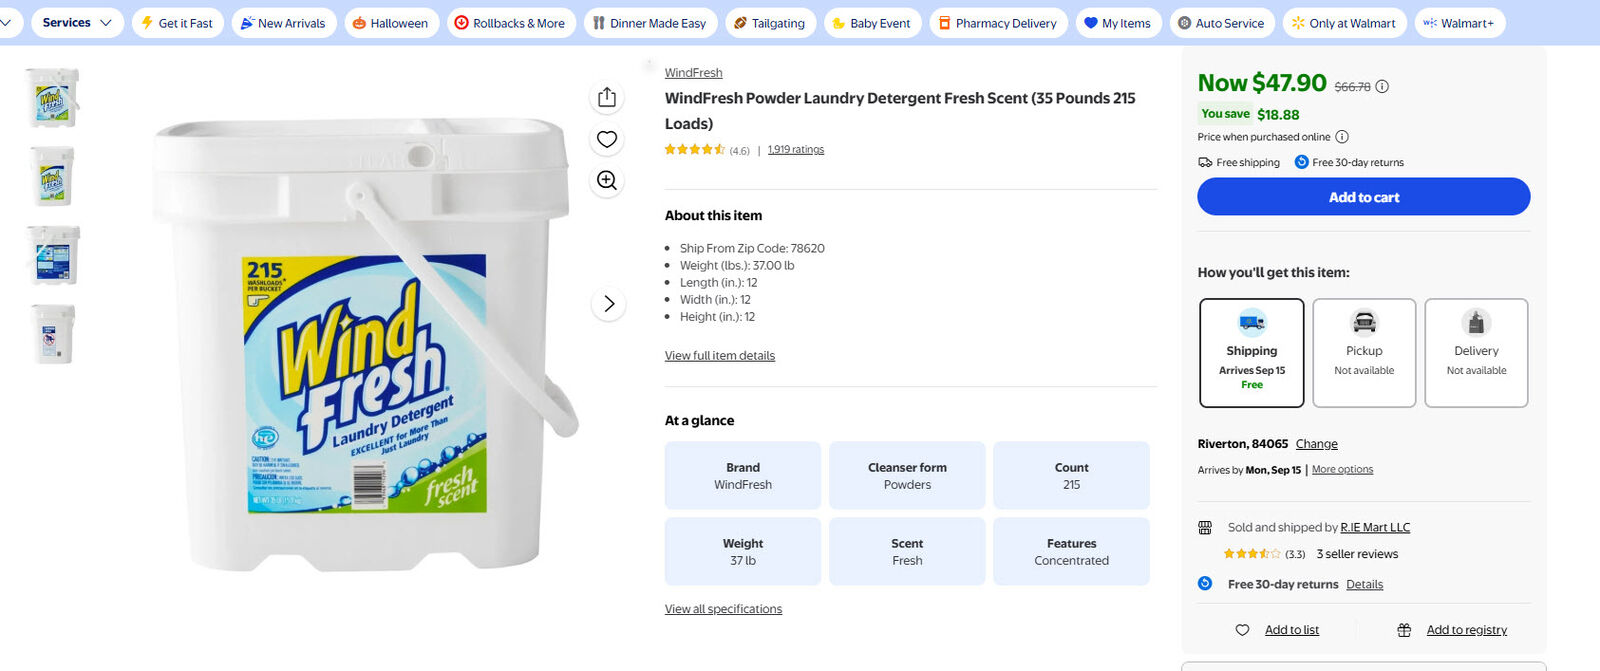Open the View full item details link

(x=720, y=356)
